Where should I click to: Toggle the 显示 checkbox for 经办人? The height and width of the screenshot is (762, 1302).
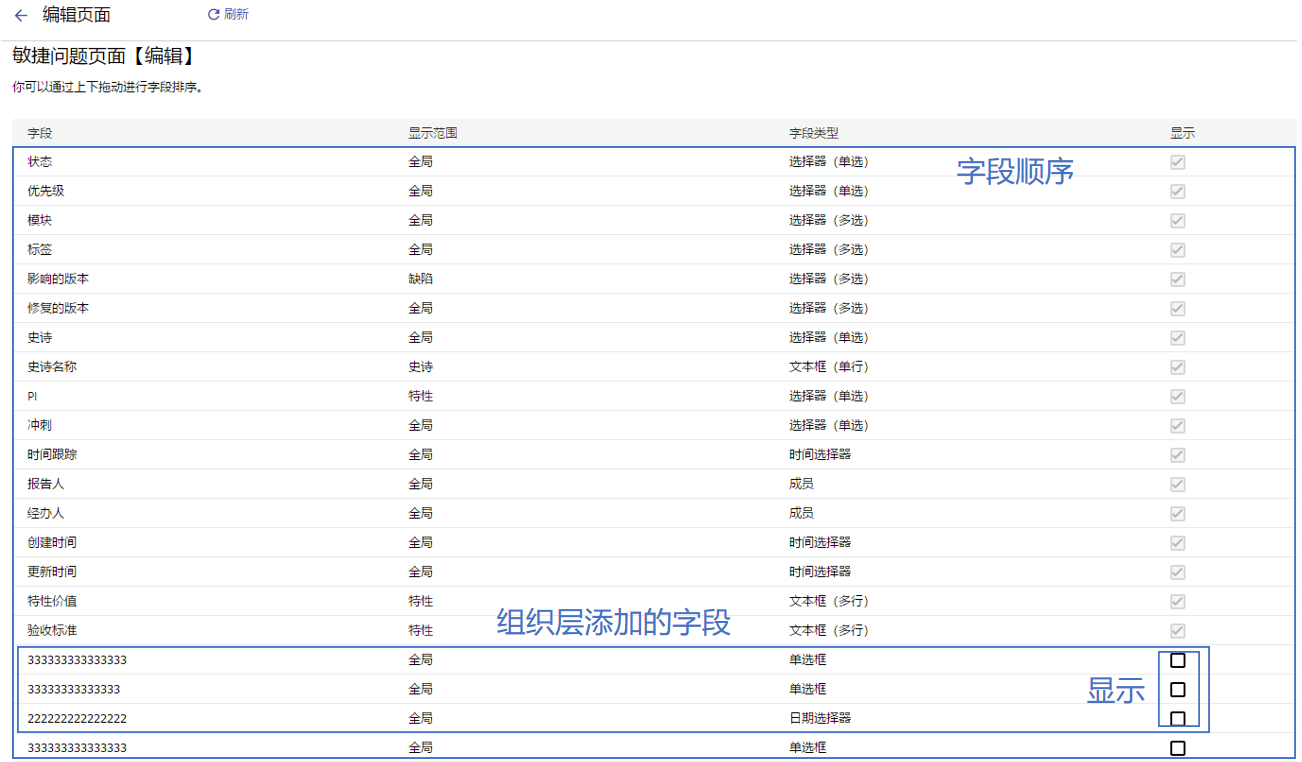pos(1178,513)
